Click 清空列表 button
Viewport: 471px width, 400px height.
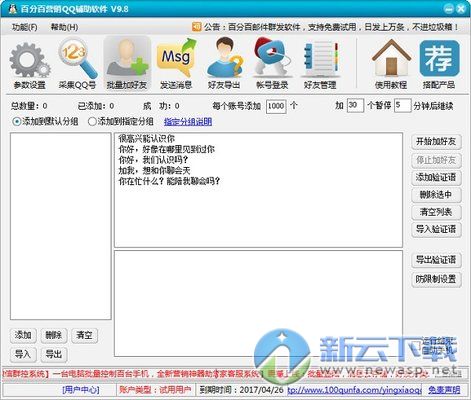click(436, 212)
